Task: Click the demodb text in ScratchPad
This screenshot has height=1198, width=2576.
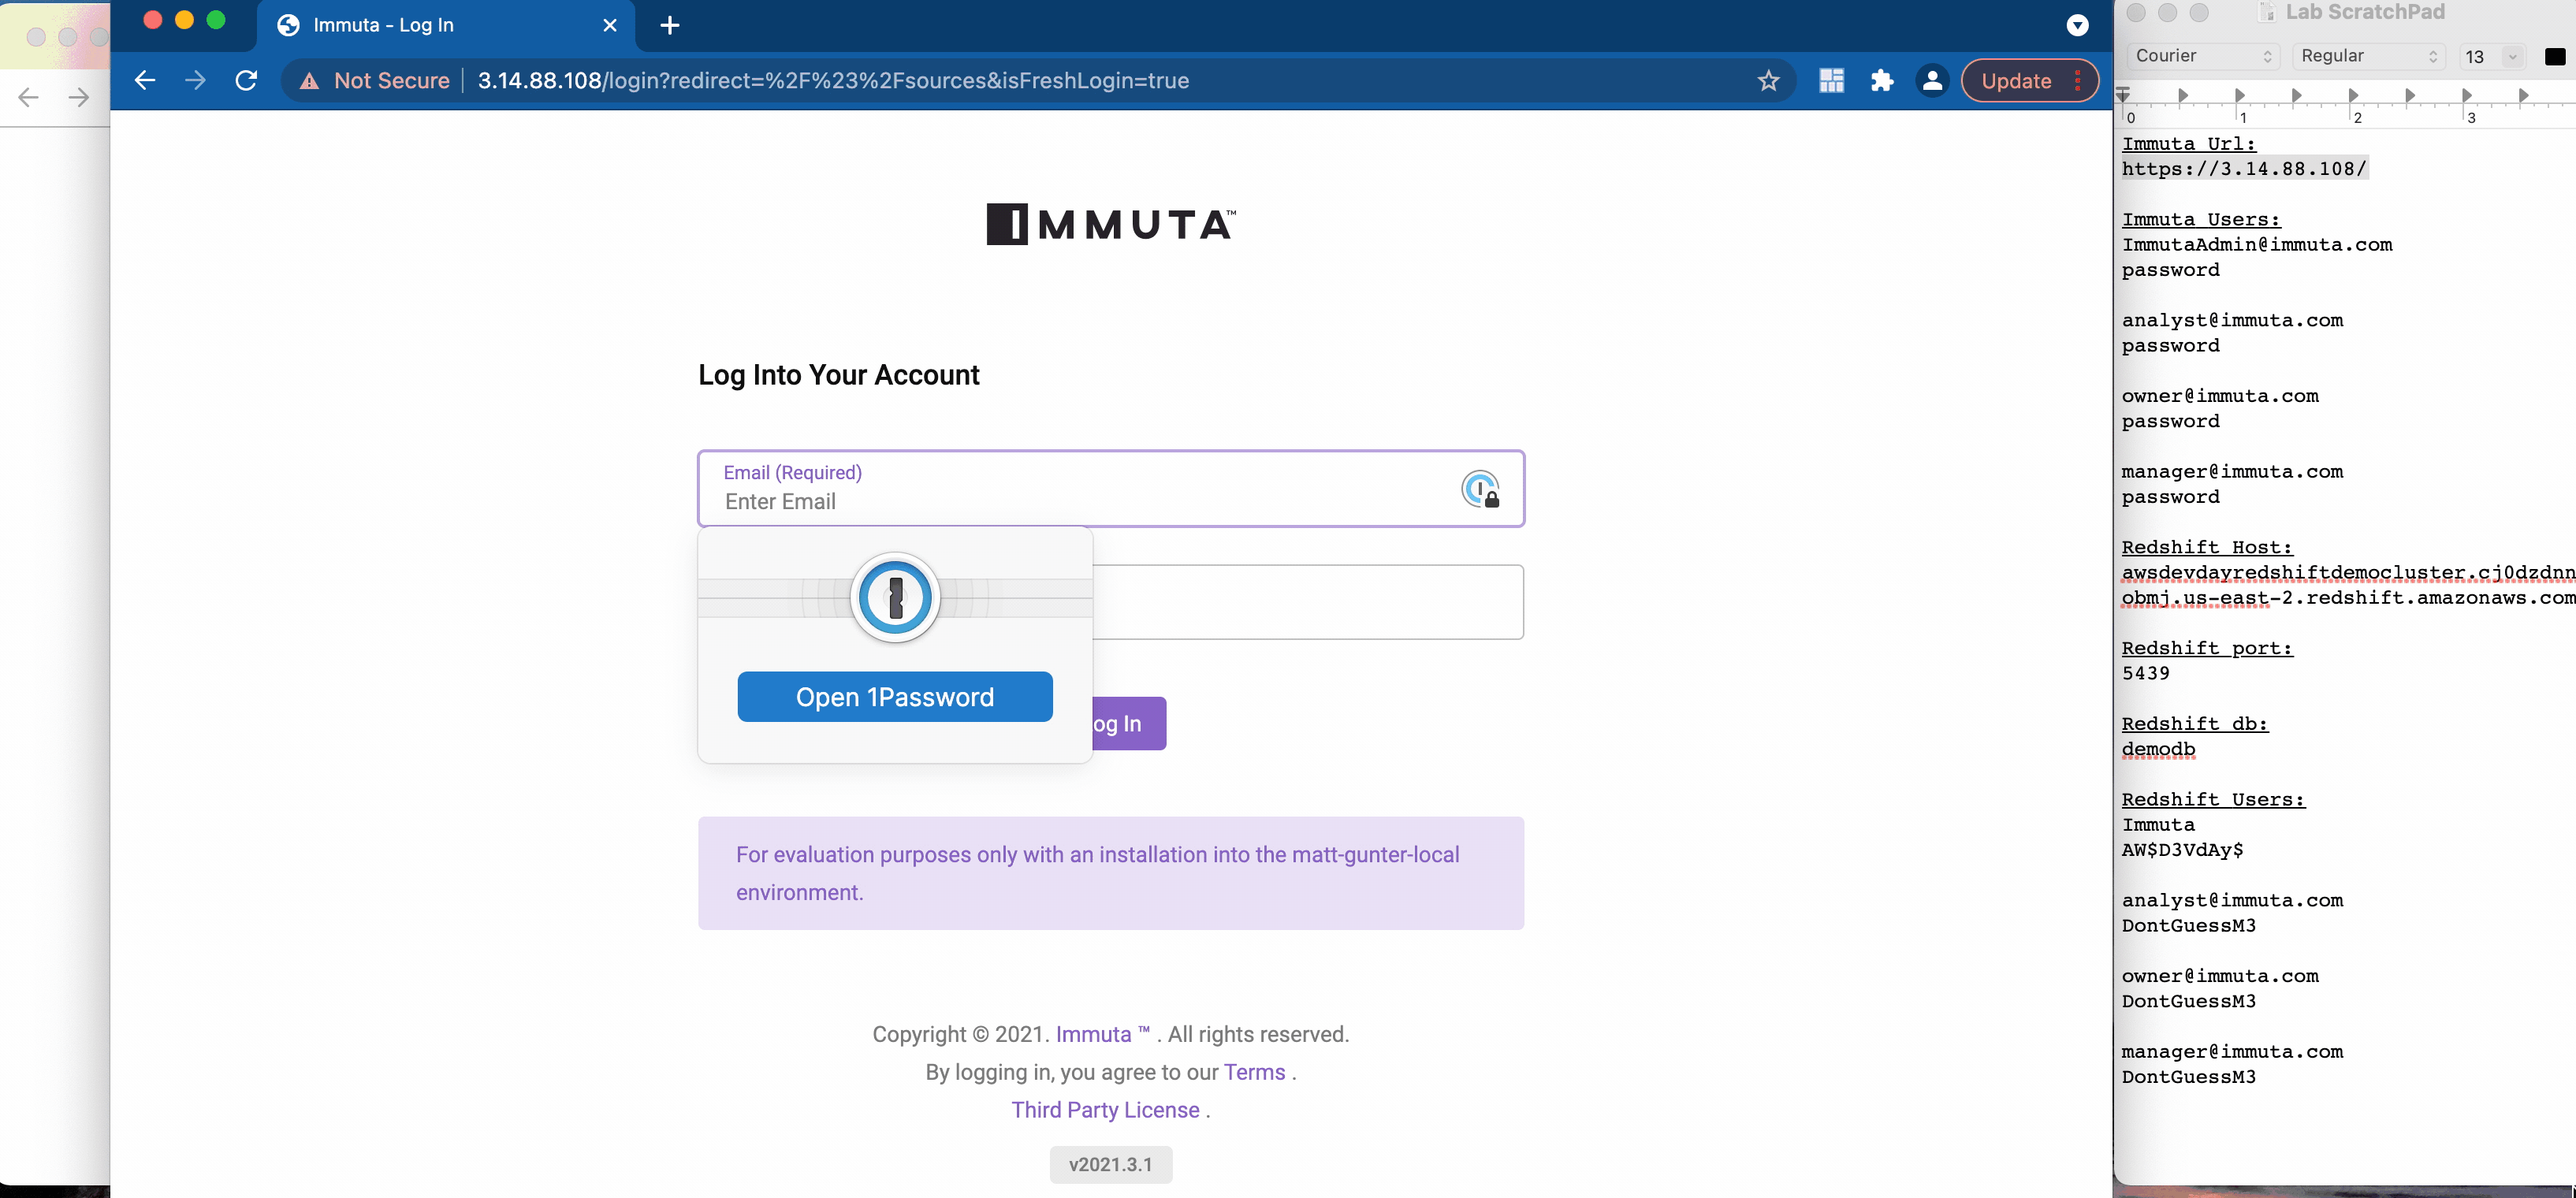Action: click(2158, 749)
